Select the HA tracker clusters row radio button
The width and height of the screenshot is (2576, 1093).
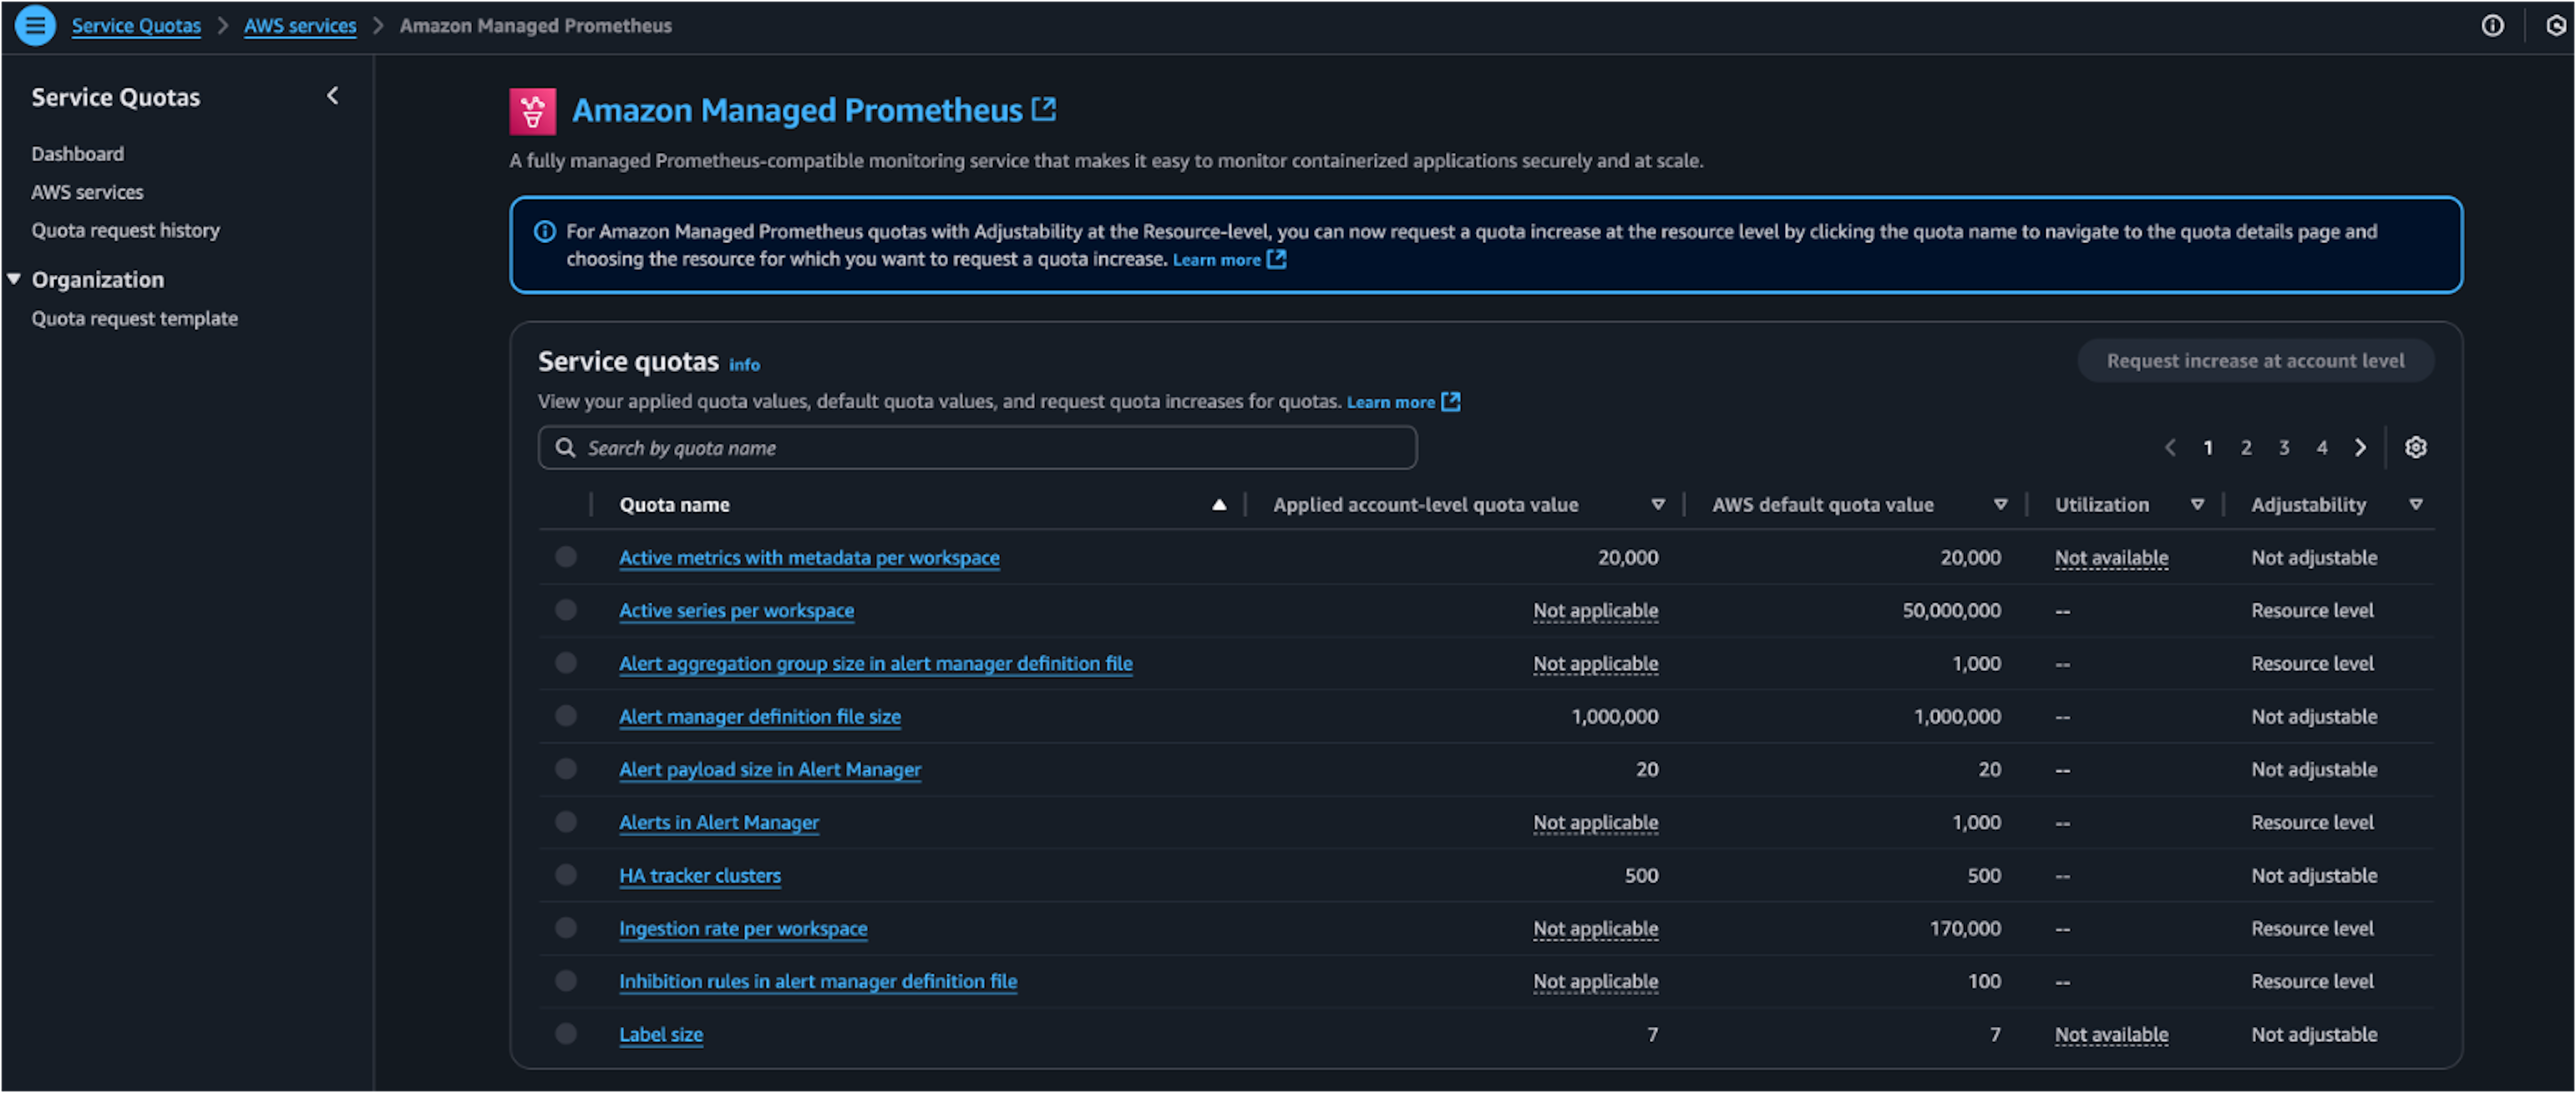point(566,875)
